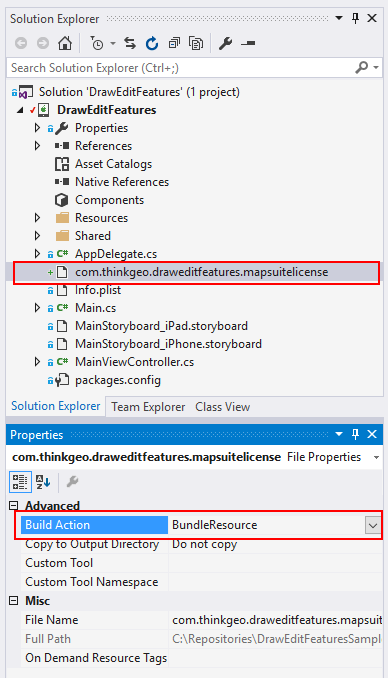Image resolution: width=388 pixels, height=678 pixels.
Task: Click the Pending Changes Filter clock icon
Action: (x=97, y=43)
